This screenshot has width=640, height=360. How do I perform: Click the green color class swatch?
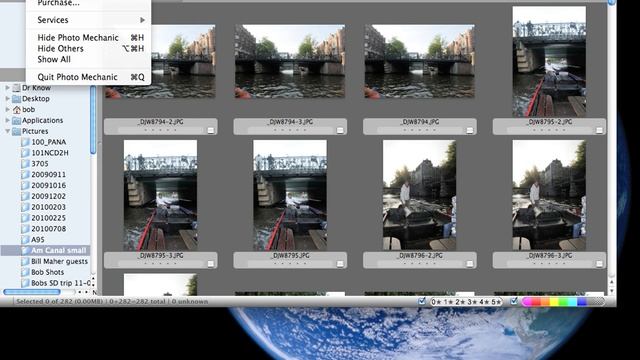(x=563, y=302)
